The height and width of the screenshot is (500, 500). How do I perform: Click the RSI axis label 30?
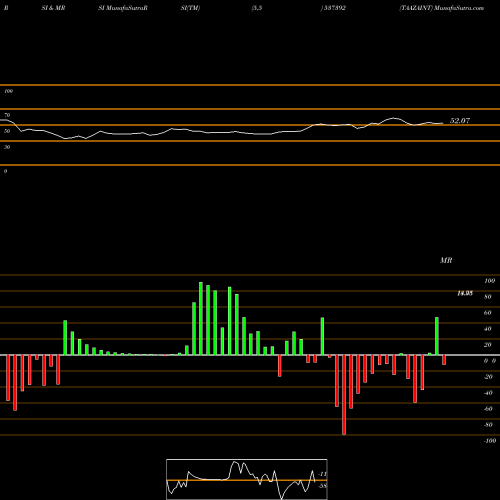pyautogui.click(x=7, y=147)
